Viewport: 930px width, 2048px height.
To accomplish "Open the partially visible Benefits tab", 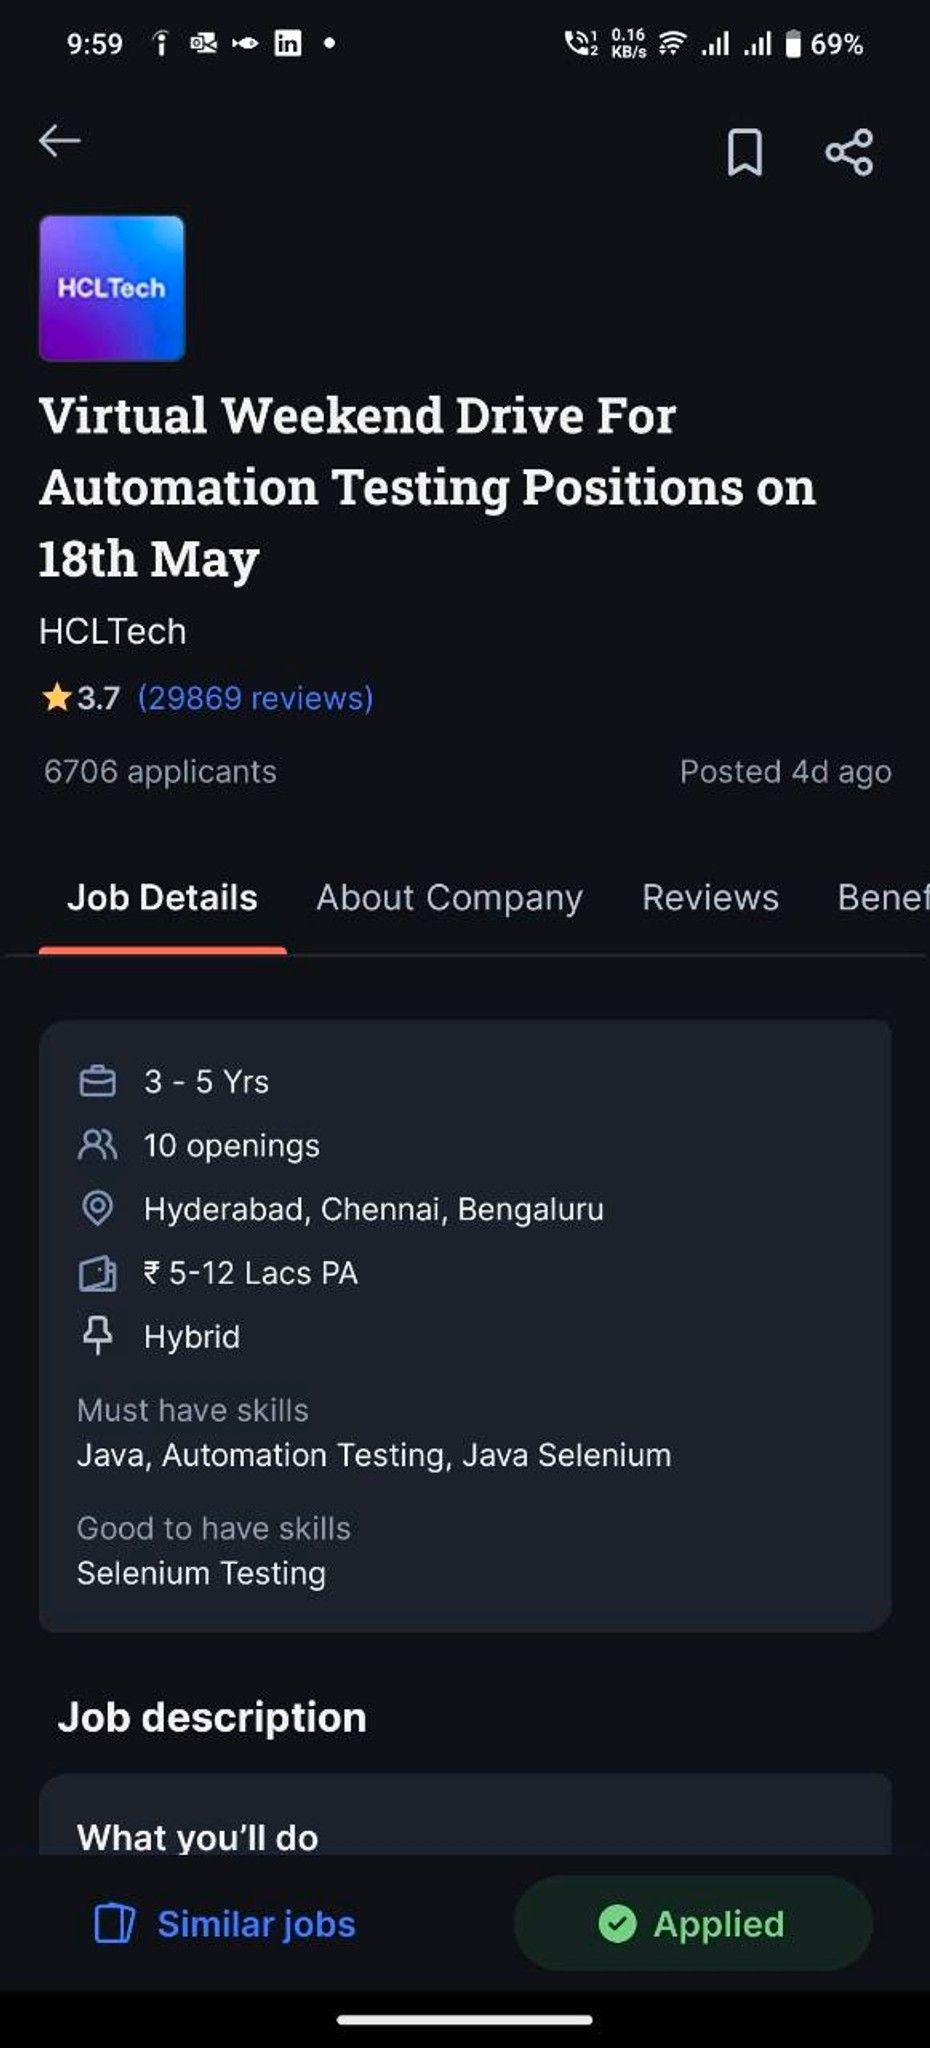I will 883,898.
